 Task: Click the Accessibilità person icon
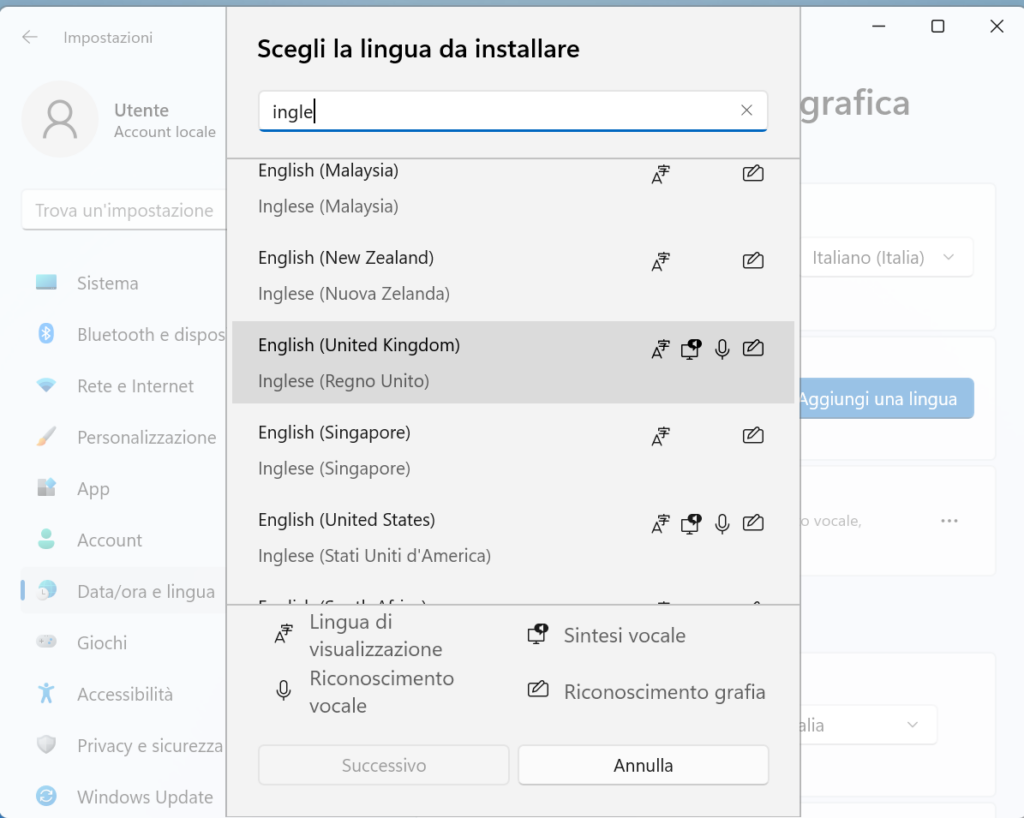point(46,693)
